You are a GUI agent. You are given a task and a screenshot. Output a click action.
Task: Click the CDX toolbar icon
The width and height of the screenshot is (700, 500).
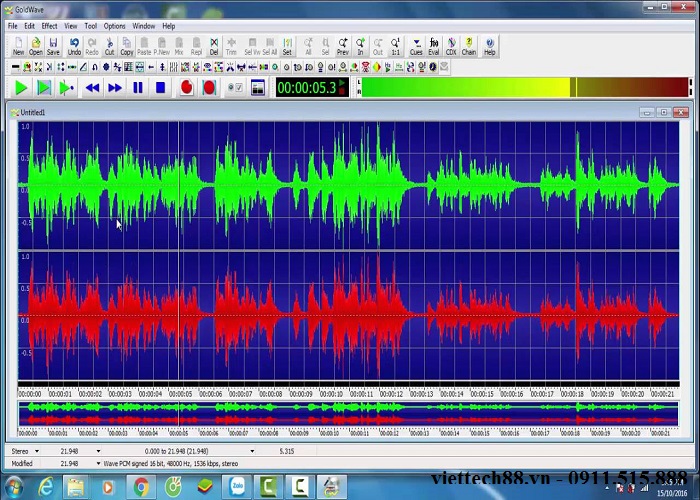[451, 46]
